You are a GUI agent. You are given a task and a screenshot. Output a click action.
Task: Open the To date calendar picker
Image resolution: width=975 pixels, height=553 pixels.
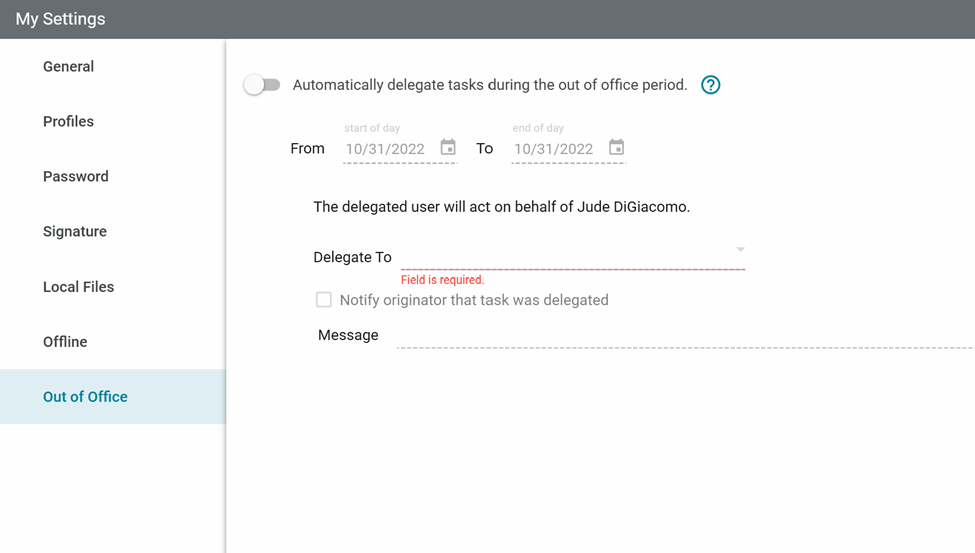616,148
